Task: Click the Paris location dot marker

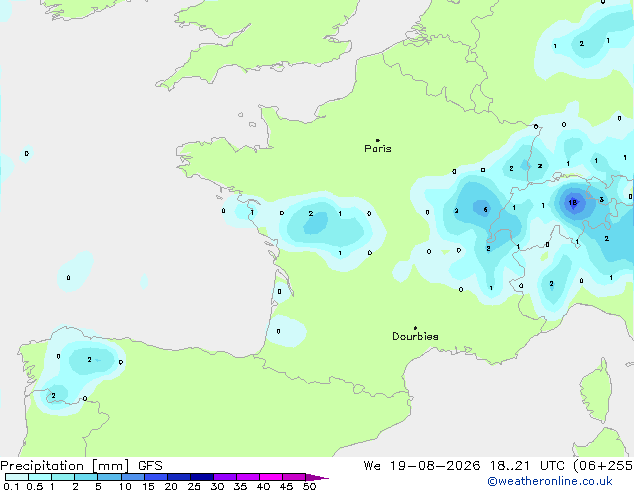Action: click(378, 140)
